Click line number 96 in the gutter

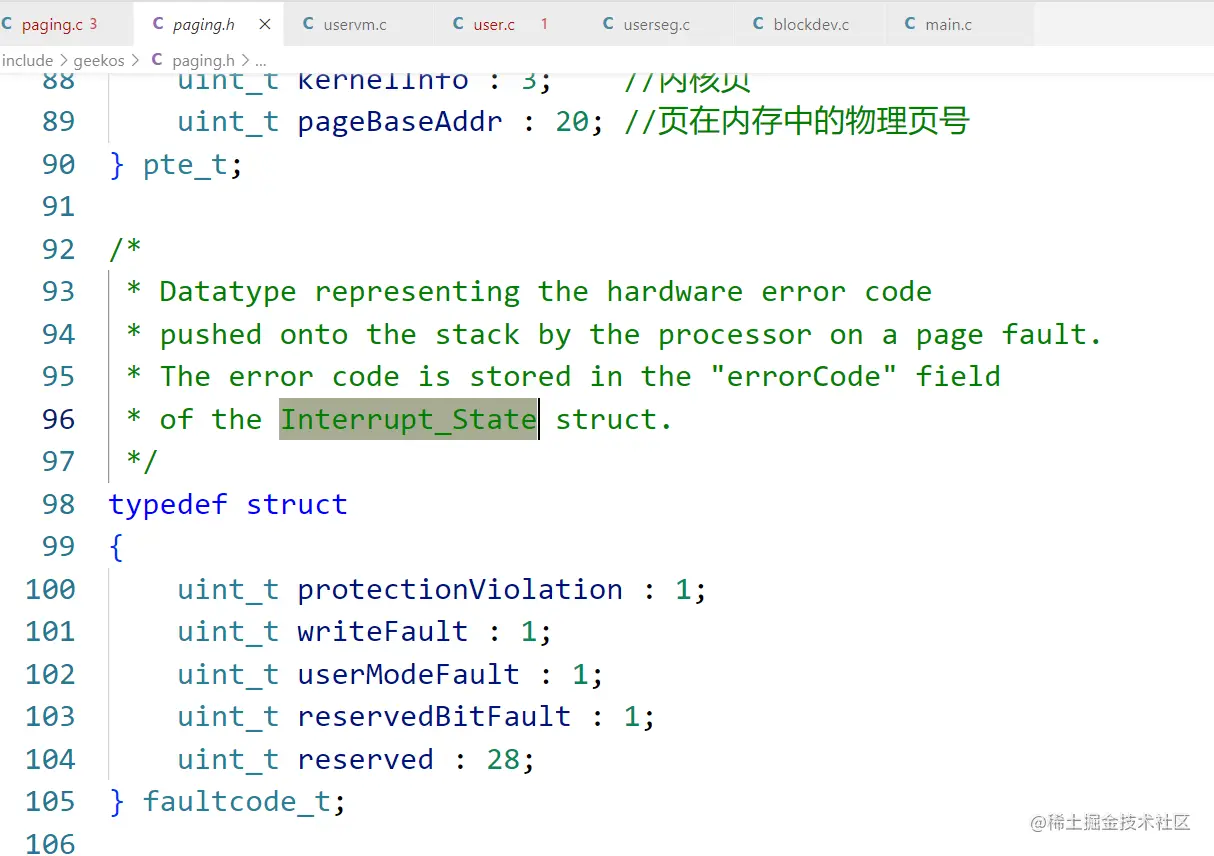point(58,419)
